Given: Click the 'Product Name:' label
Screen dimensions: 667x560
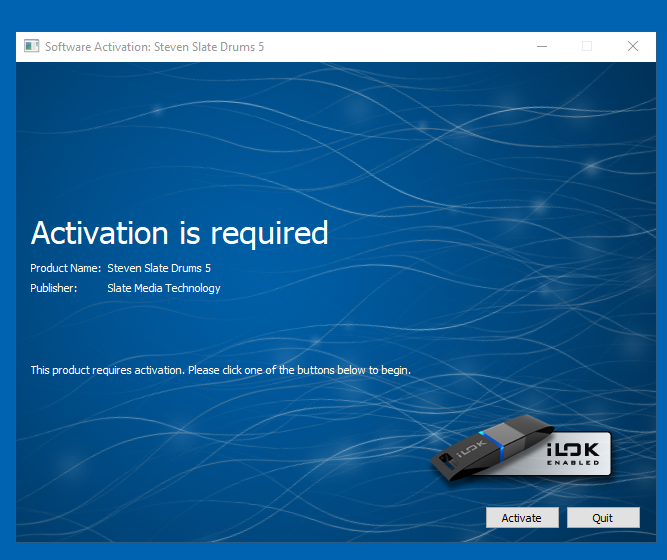Looking at the screenshot, I should 66,268.
